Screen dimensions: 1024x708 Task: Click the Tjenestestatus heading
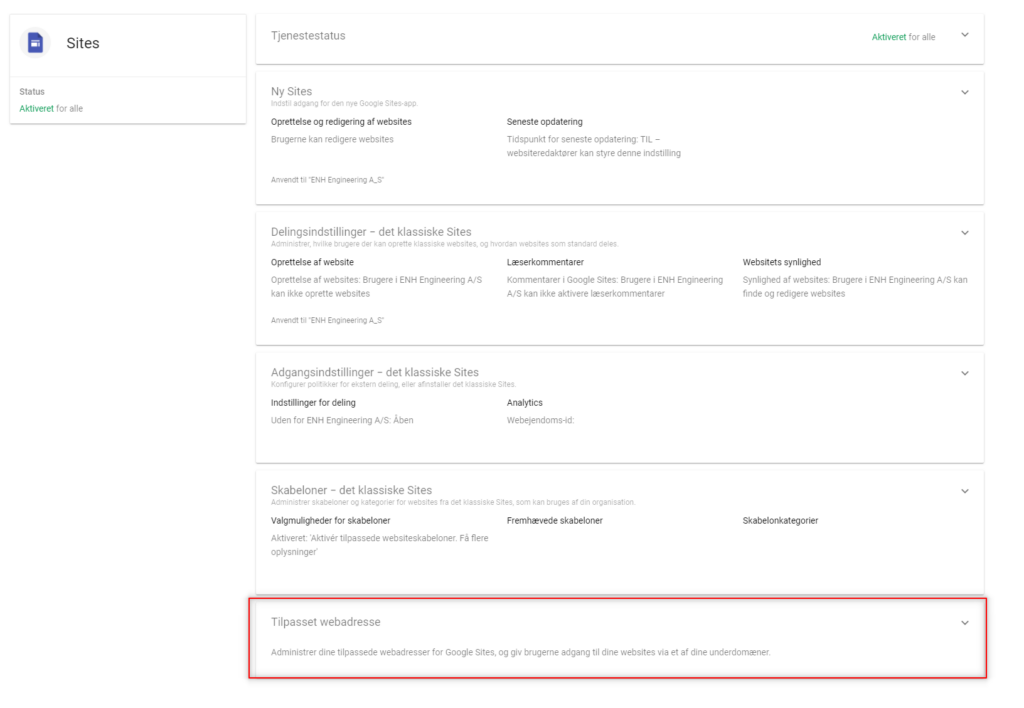coord(308,36)
